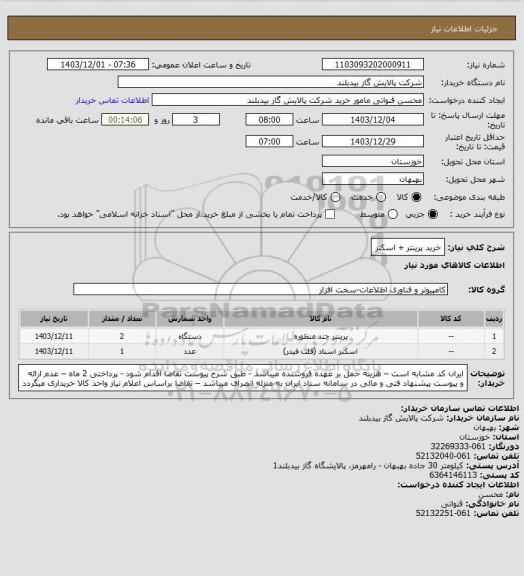Click the price validity date 1403/12/29
The width and height of the screenshot is (524, 576).
373,141
